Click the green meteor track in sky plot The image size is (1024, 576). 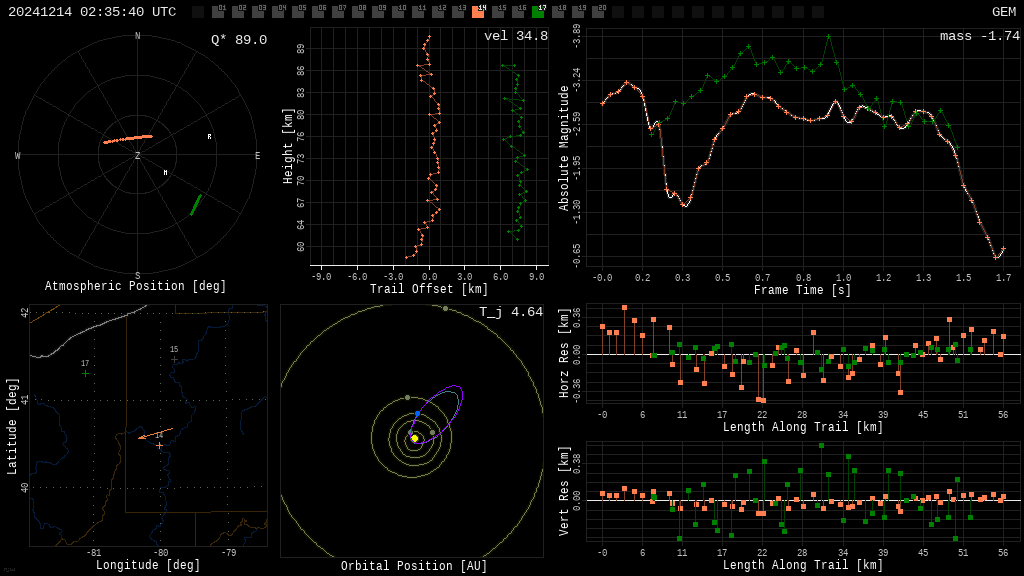(196, 204)
